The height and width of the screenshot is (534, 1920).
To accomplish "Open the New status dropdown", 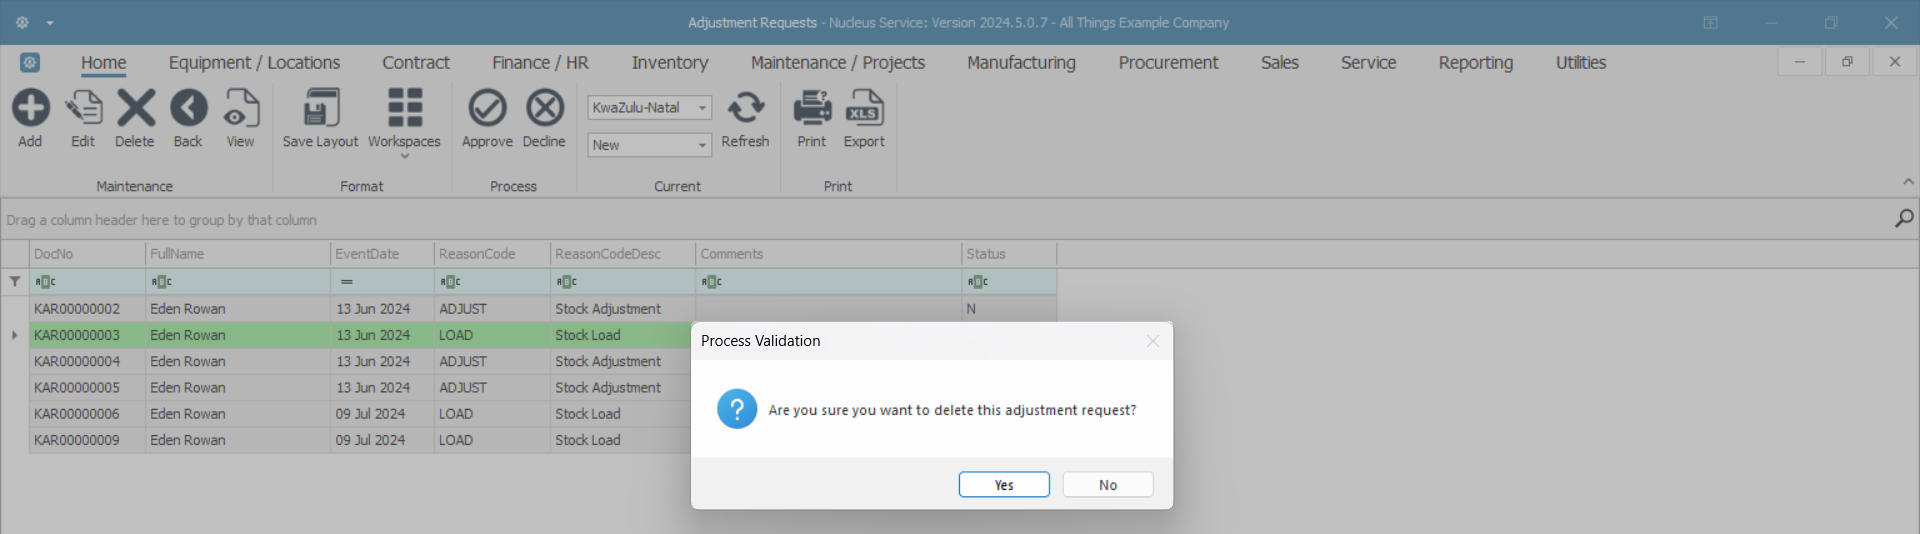I will (x=703, y=145).
